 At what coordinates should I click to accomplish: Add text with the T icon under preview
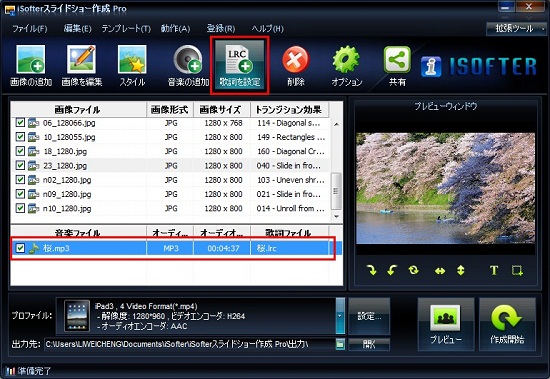pyautogui.click(x=494, y=271)
